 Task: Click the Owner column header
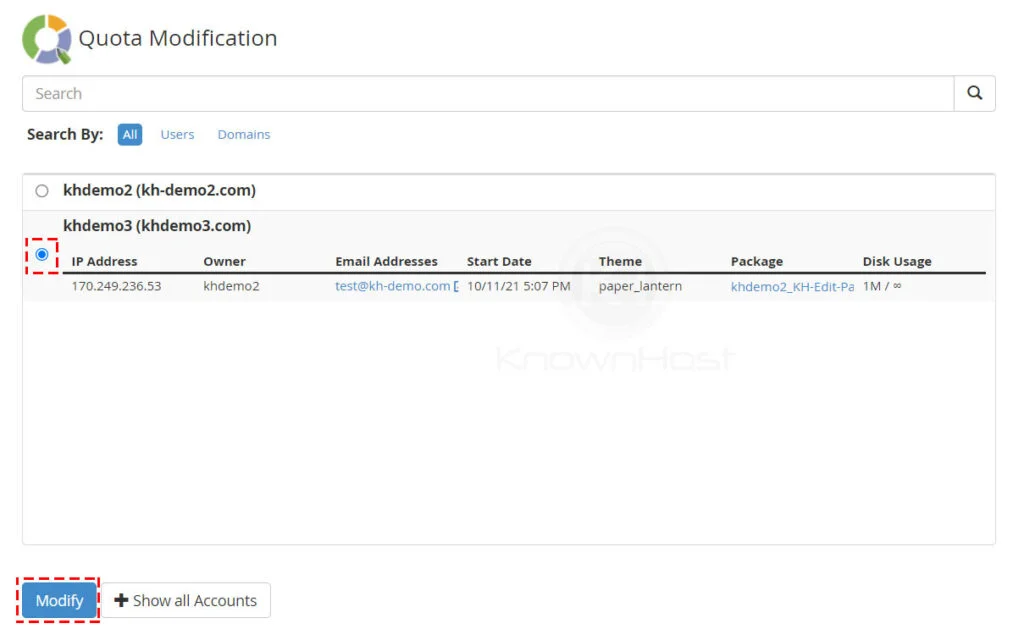point(224,261)
